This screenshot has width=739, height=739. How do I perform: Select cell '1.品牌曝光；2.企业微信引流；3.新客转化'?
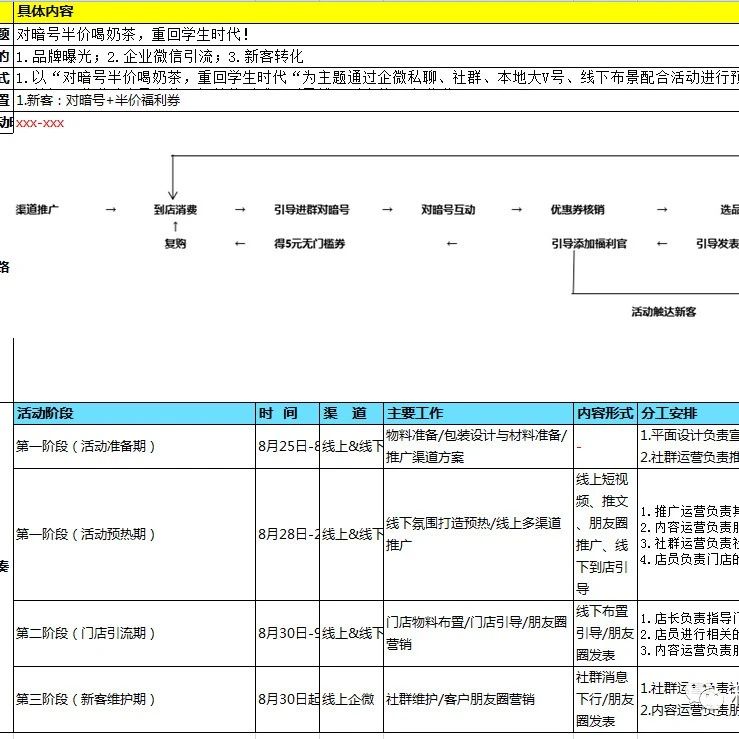tap(376, 57)
